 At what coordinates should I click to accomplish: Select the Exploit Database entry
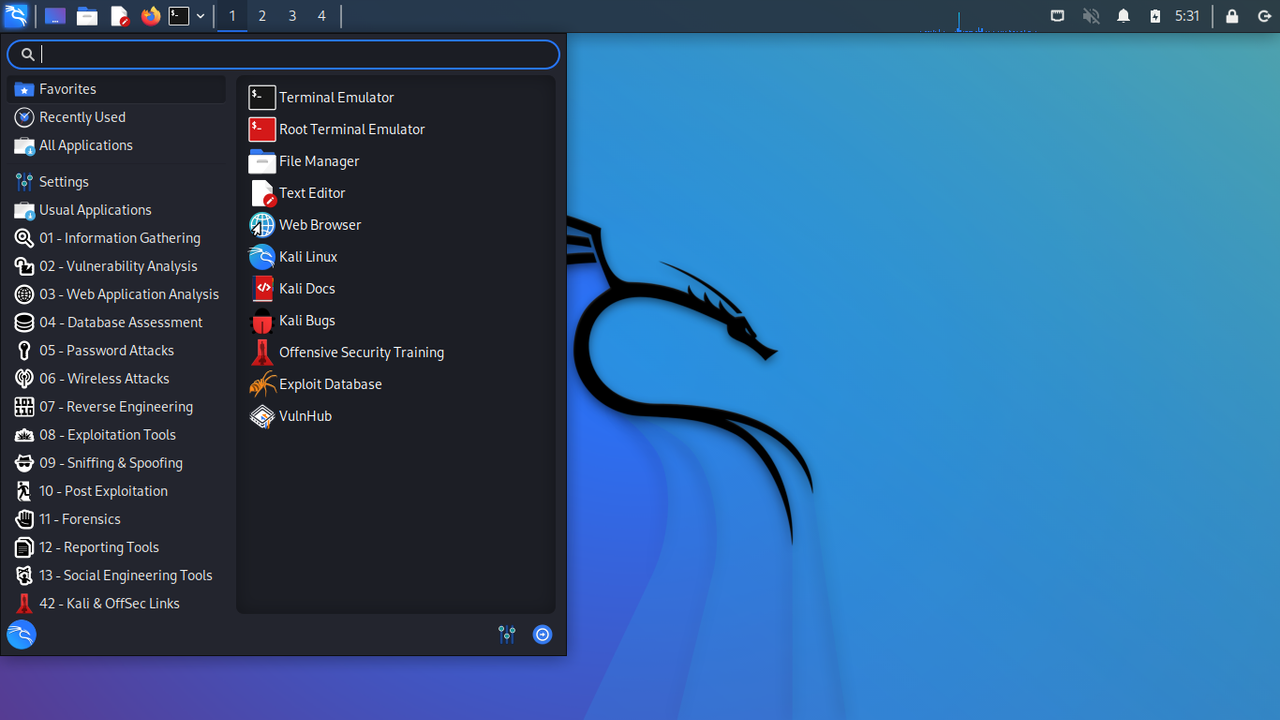click(330, 384)
